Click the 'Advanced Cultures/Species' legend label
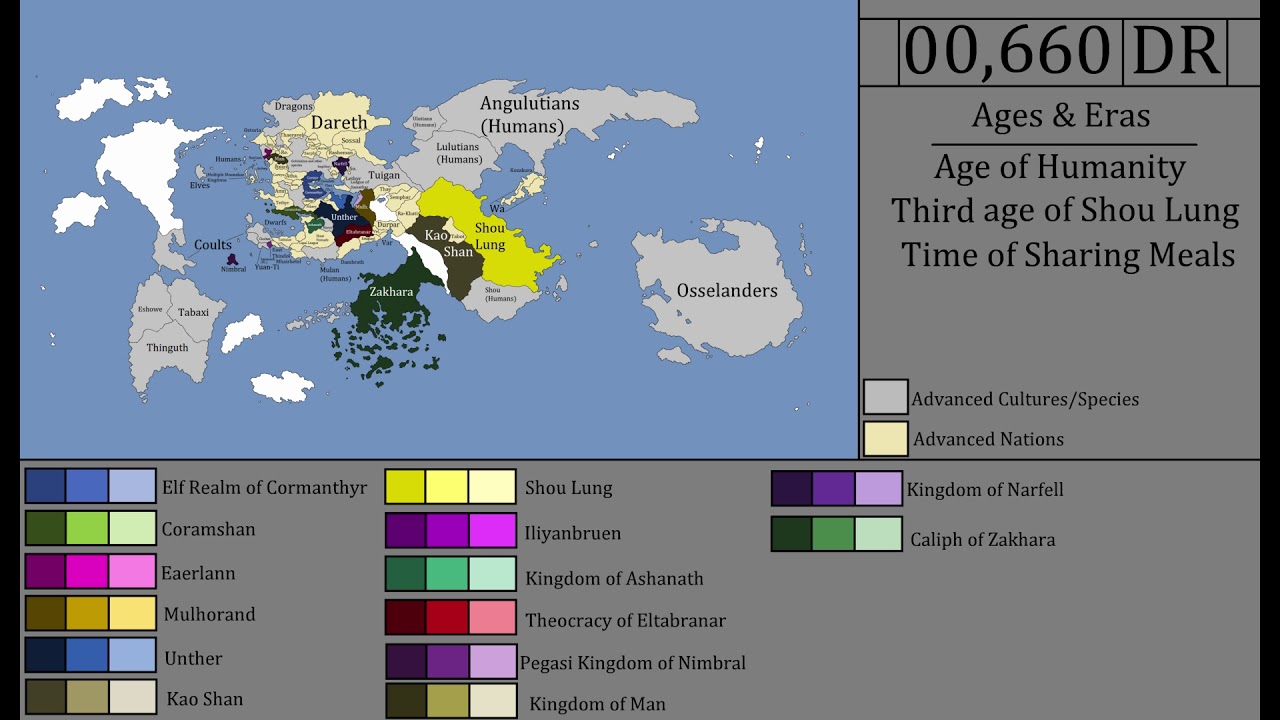The image size is (1280, 720). (x=1025, y=399)
